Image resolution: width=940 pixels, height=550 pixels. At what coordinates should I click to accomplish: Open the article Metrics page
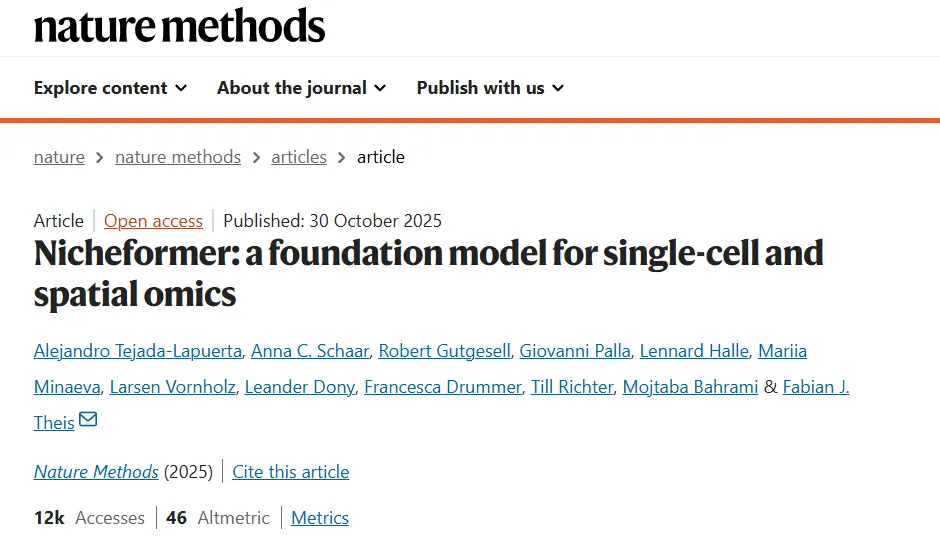tap(320, 518)
